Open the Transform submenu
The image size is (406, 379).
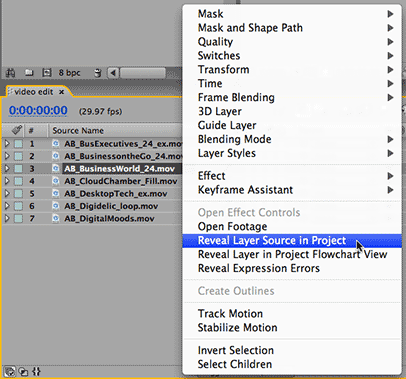coord(292,70)
